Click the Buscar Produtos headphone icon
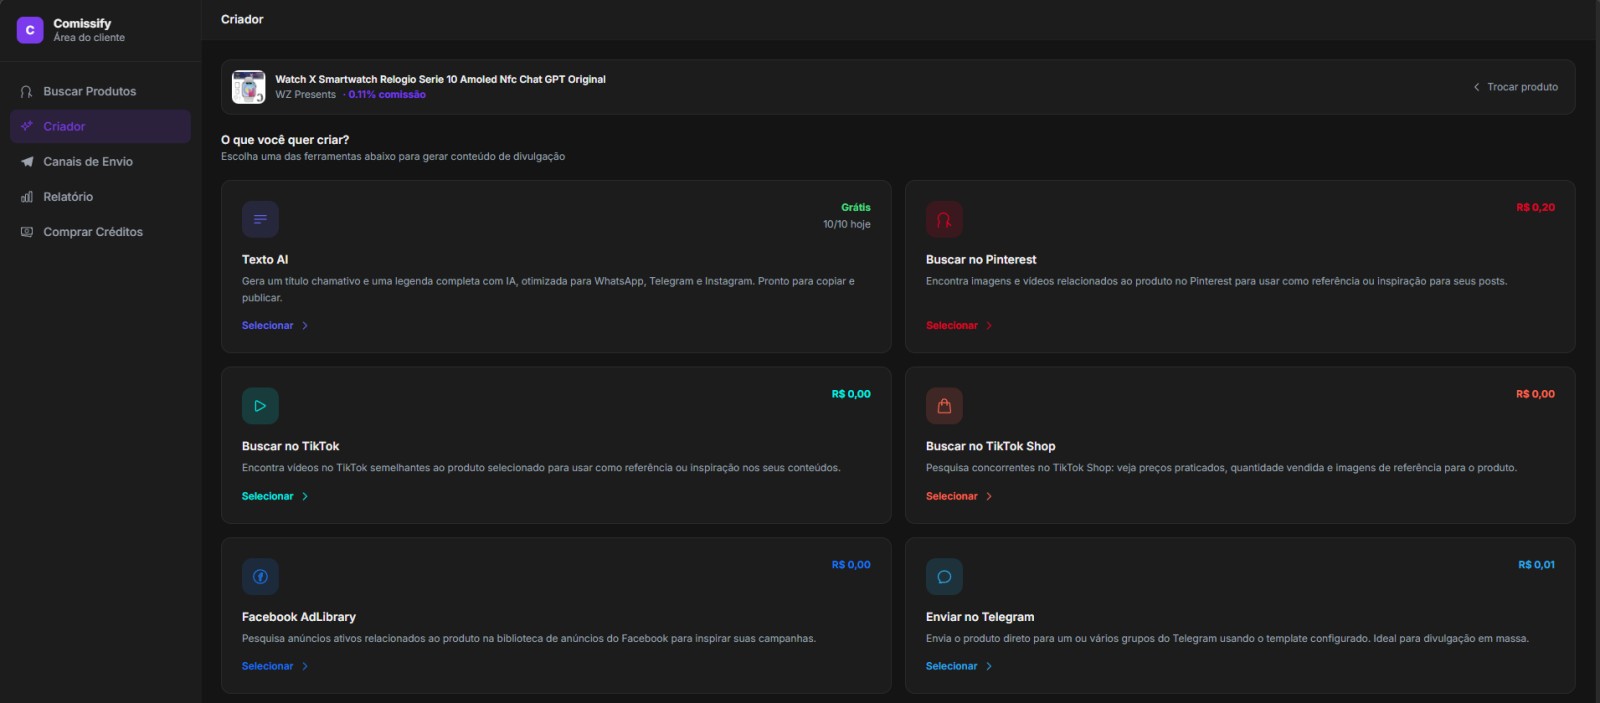Viewport: 1600px width, 703px height. click(x=27, y=91)
